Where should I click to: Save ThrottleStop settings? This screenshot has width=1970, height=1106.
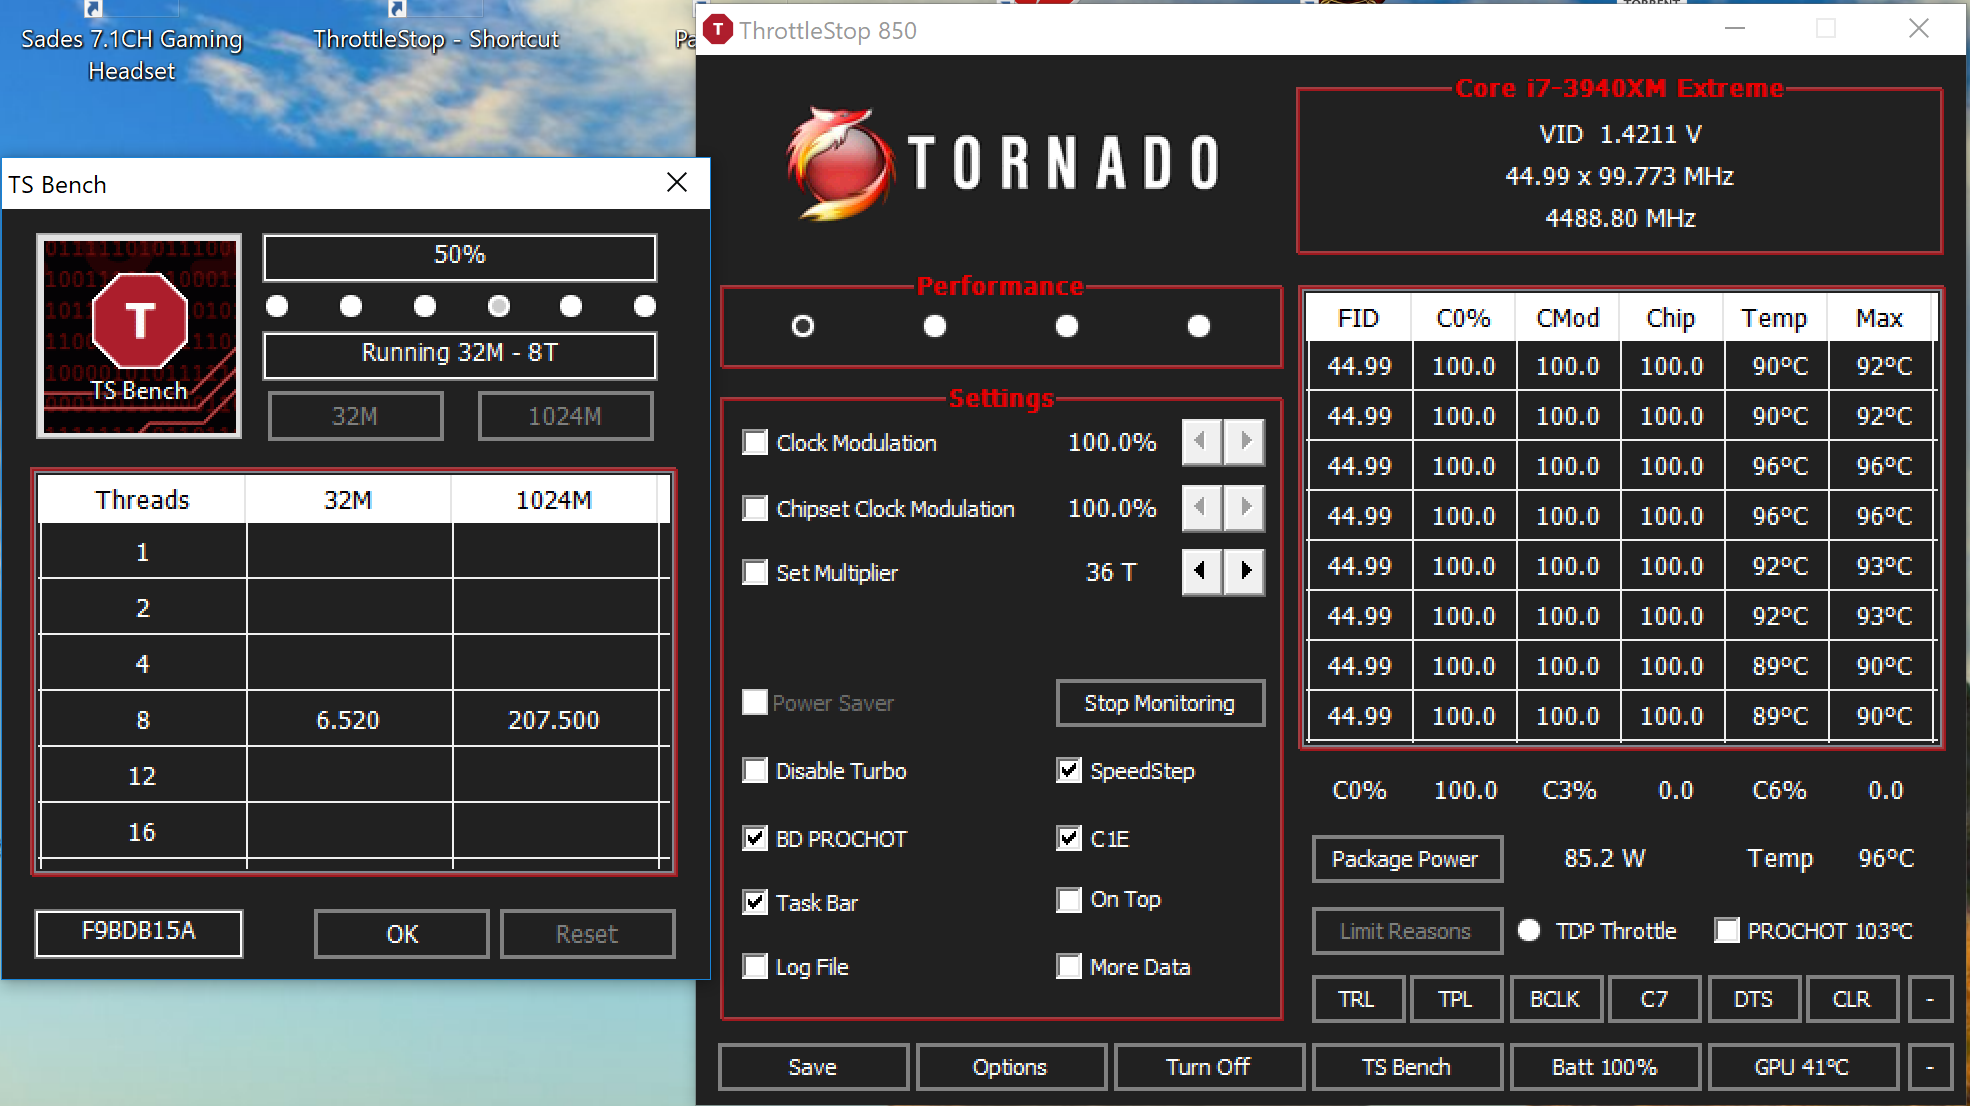click(813, 1067)
